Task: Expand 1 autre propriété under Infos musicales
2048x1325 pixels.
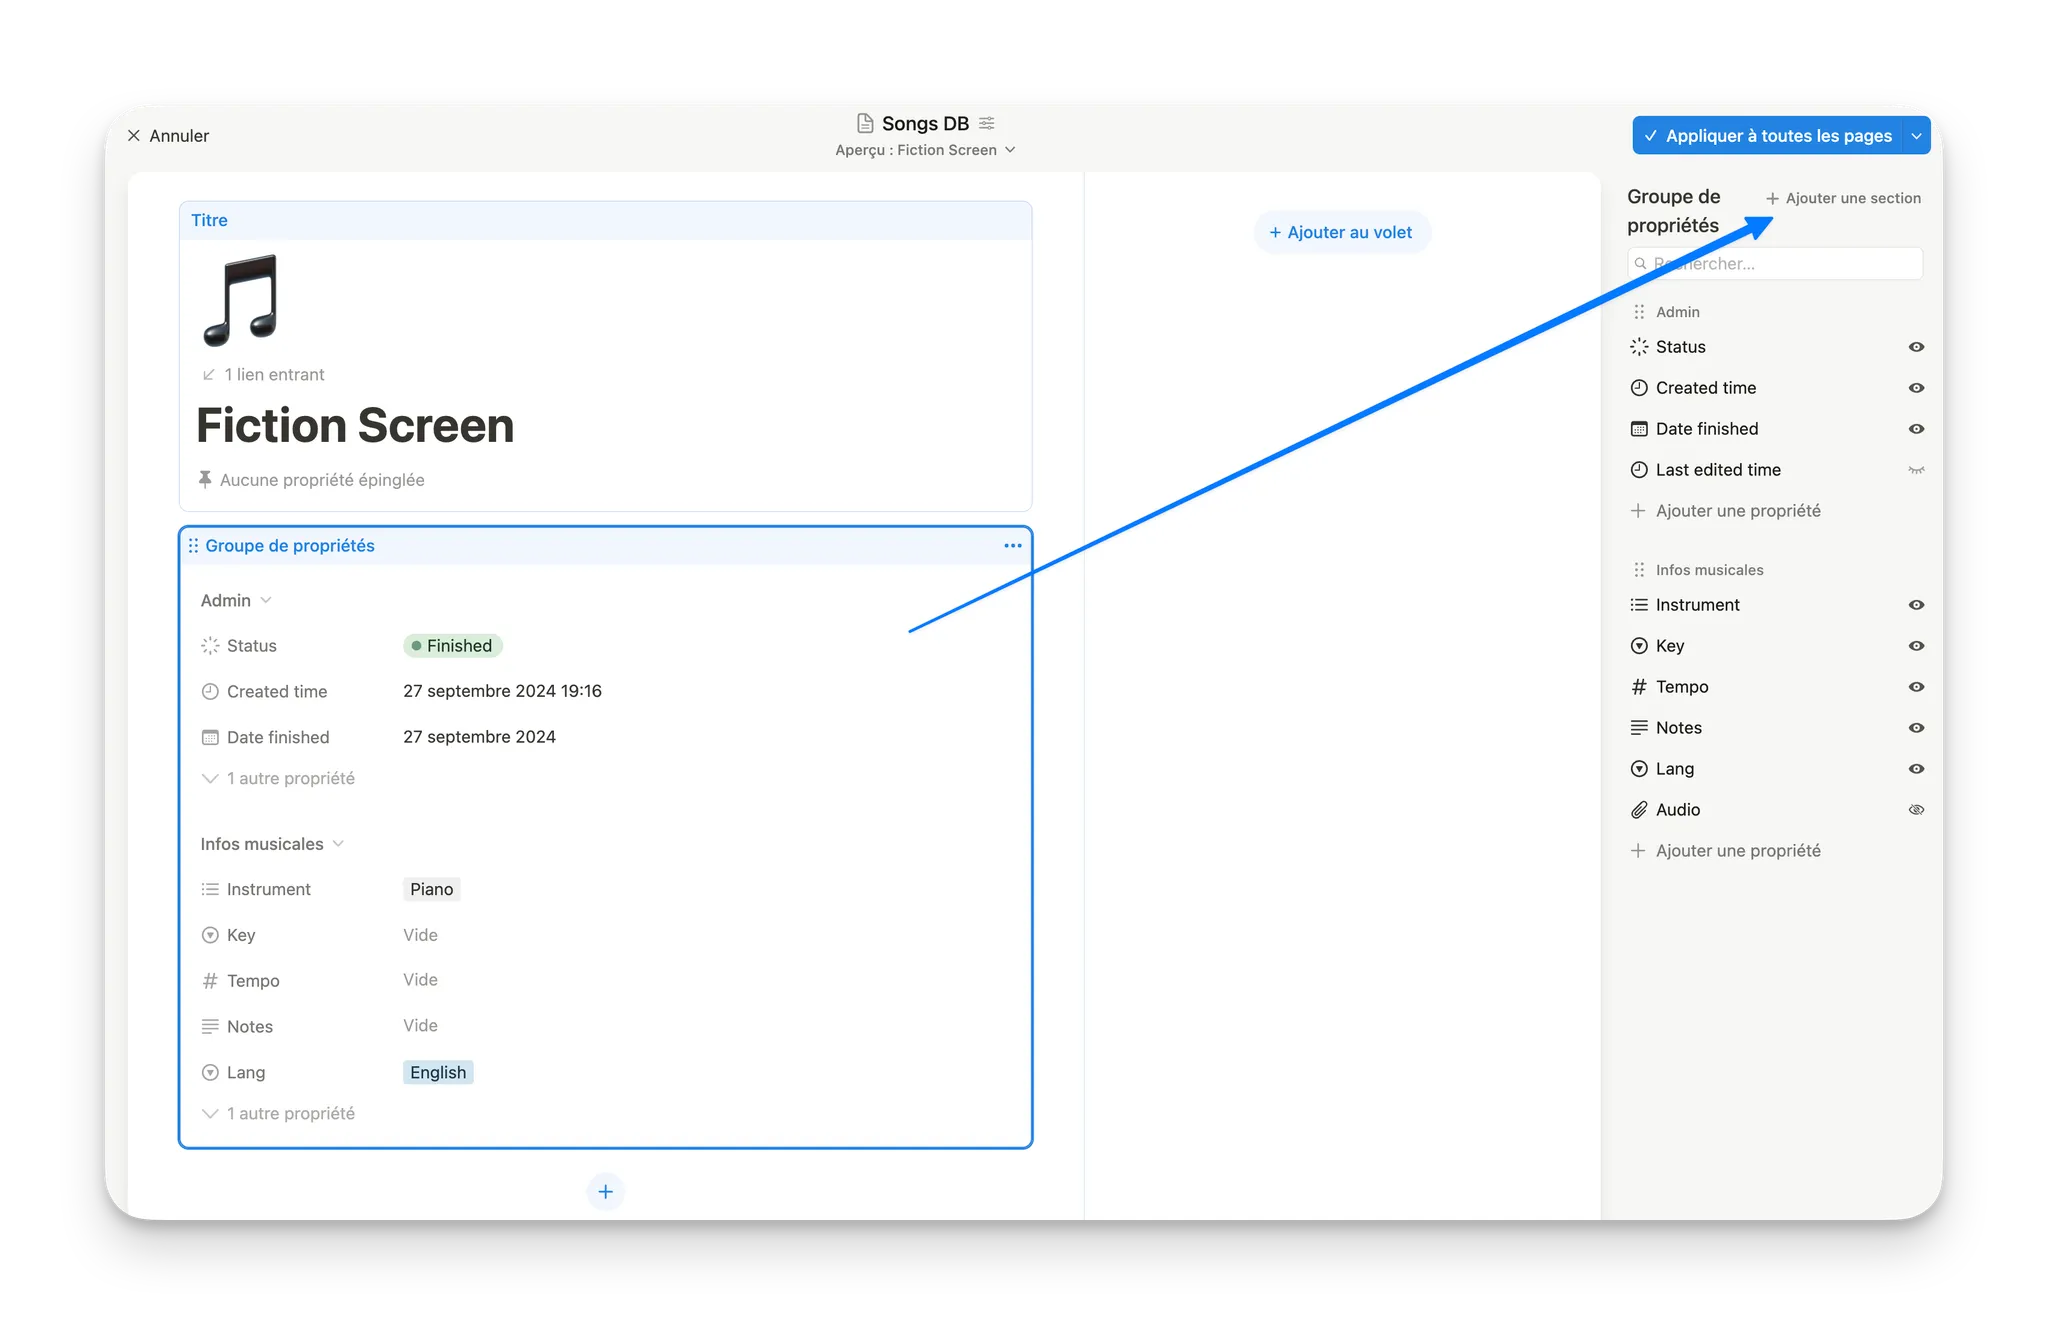Action: [280, 1113]
